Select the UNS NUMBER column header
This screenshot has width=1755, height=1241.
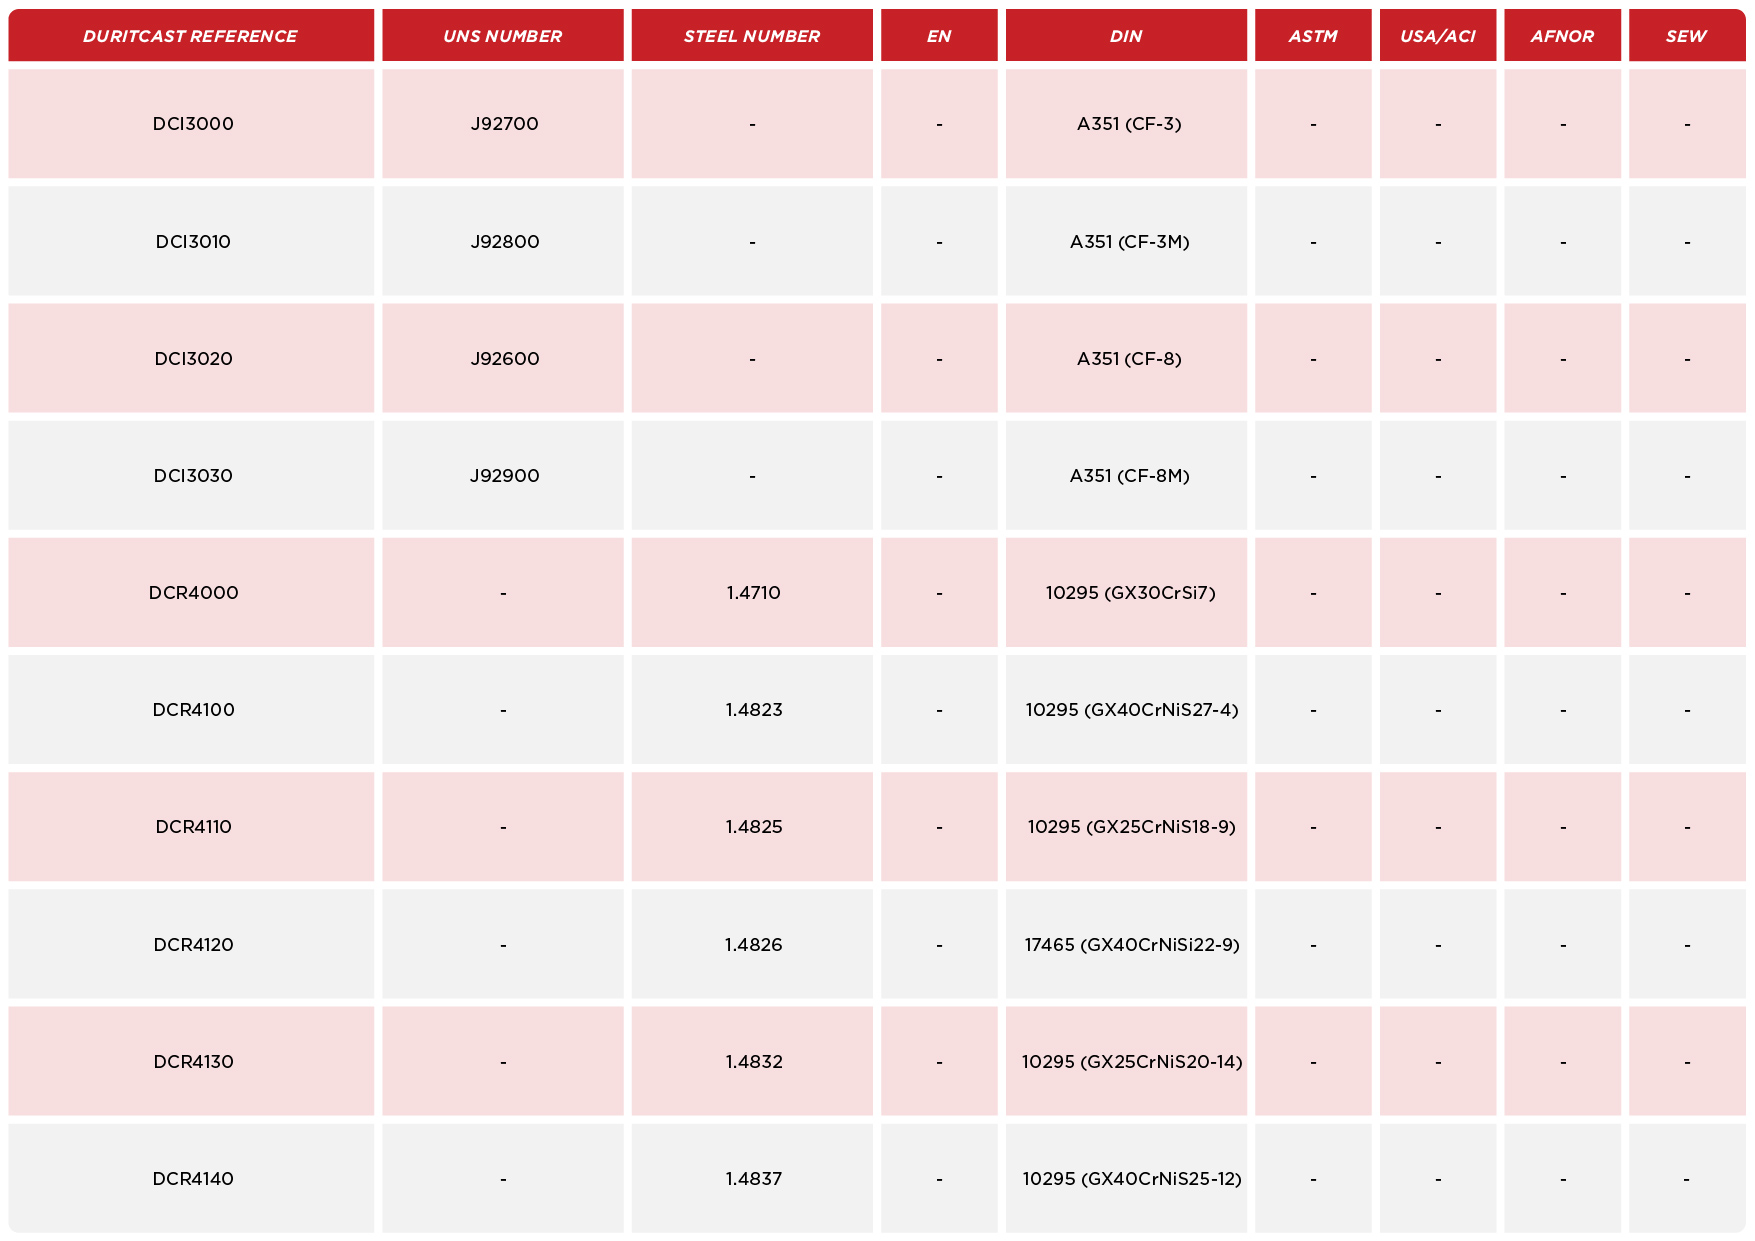[x=503, y=36]
